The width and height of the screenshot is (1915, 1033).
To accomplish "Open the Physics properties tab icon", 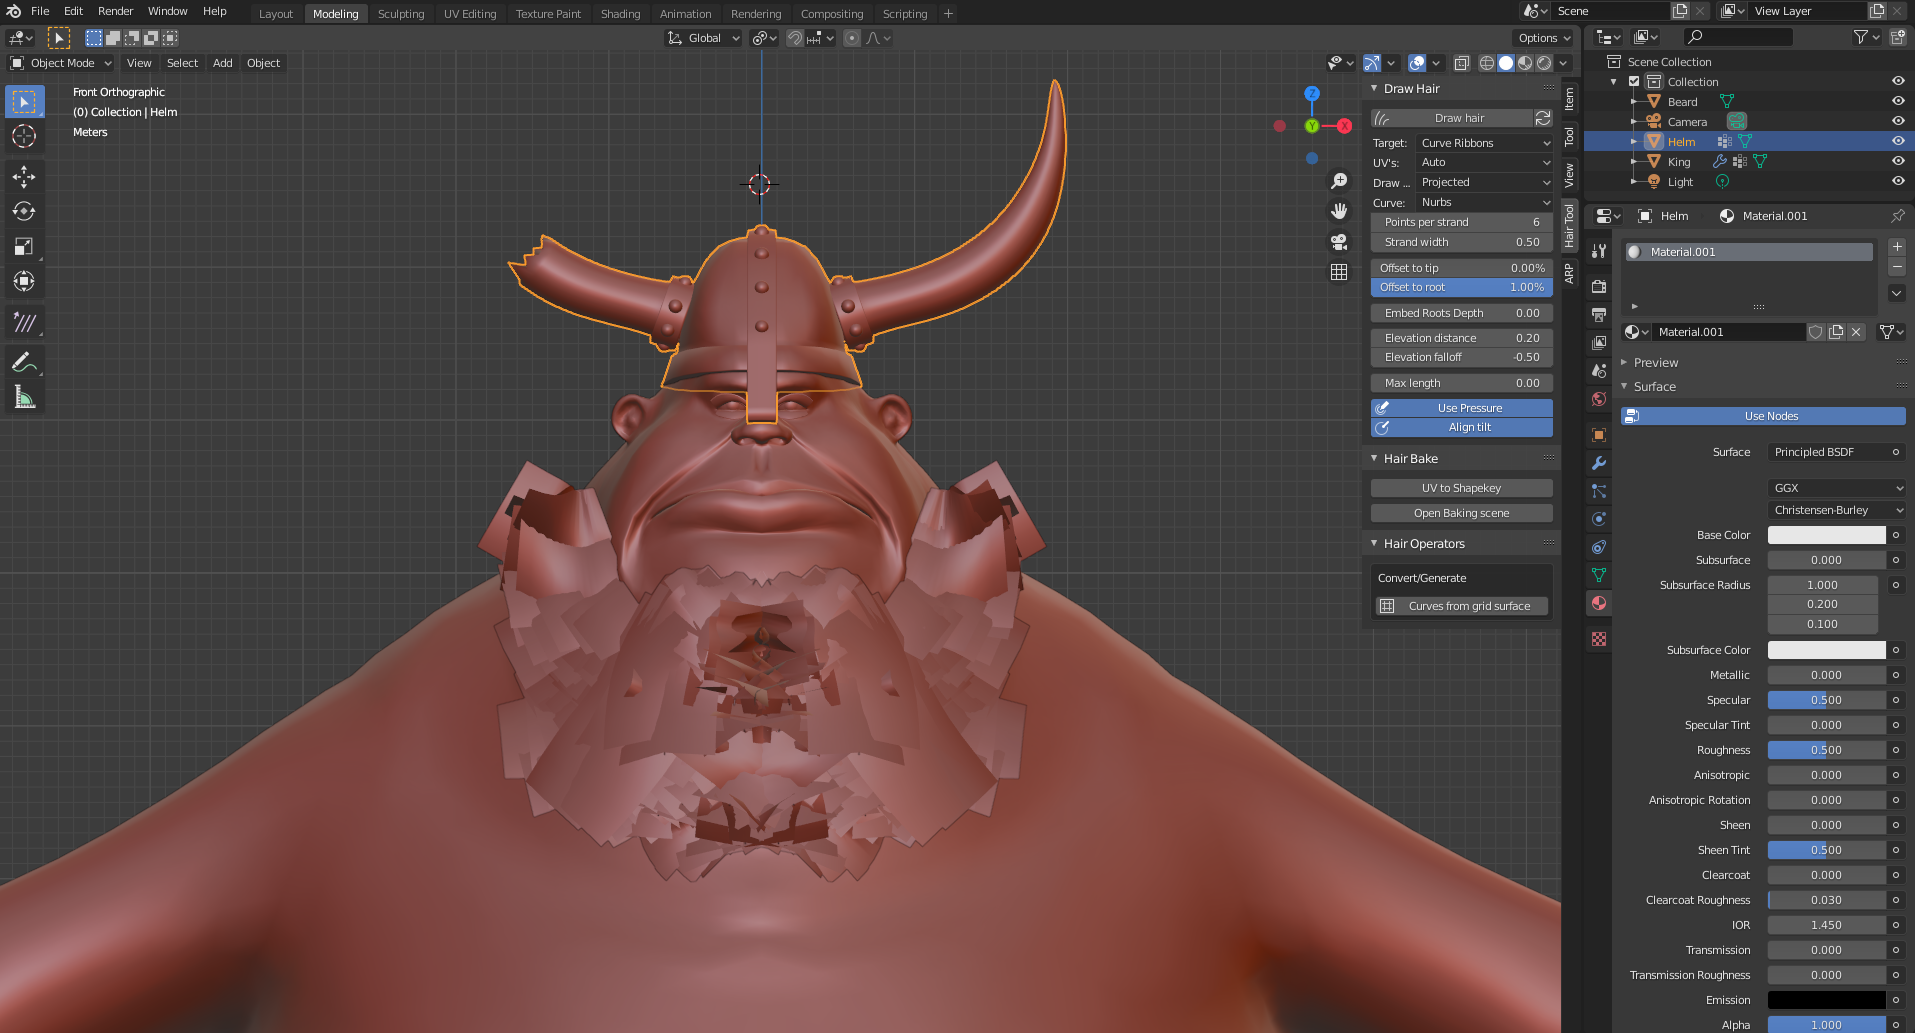I will click(x=1599, y=519).
